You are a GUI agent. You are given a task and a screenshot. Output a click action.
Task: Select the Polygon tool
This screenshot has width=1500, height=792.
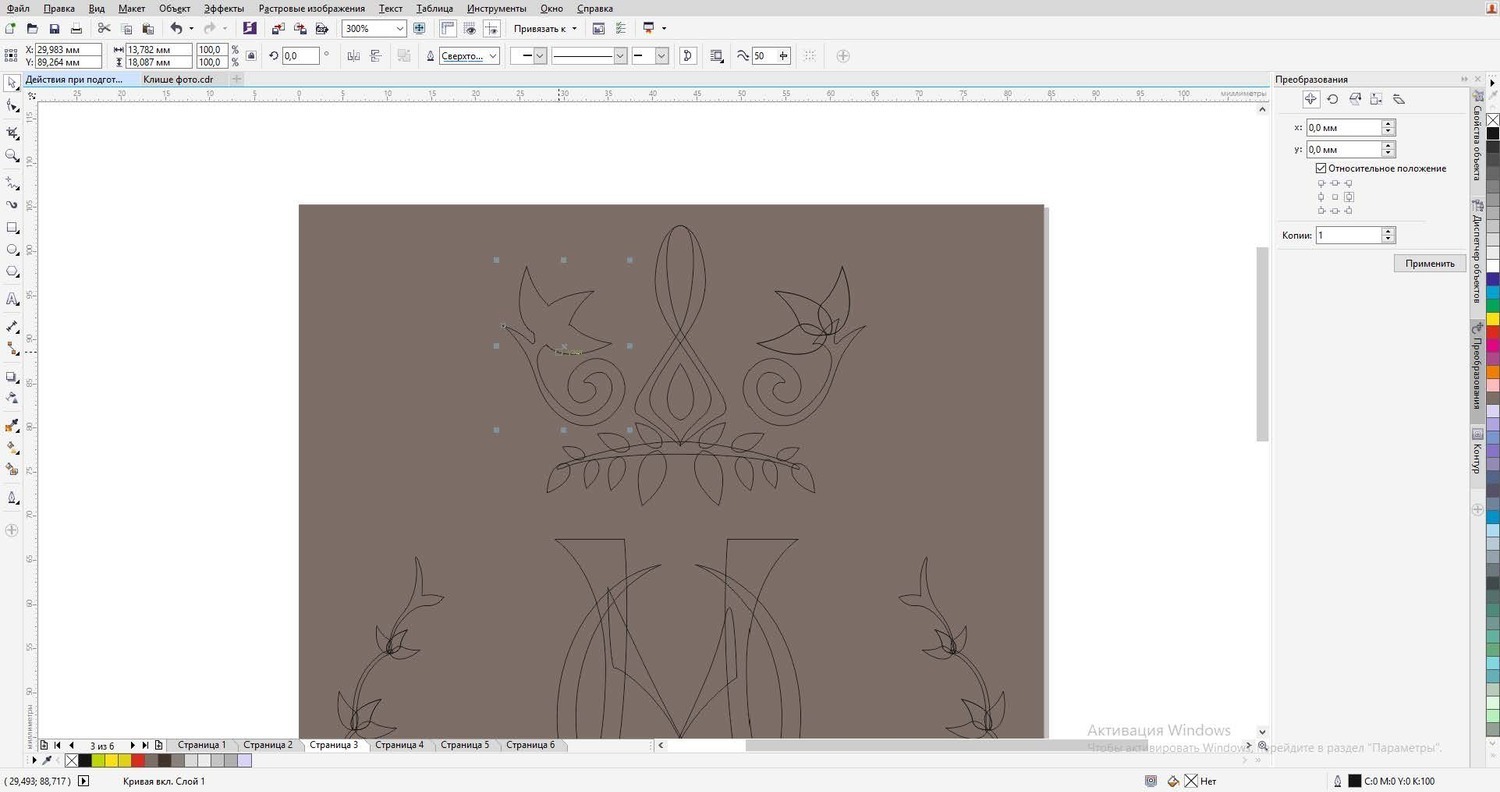click(12, 272)
